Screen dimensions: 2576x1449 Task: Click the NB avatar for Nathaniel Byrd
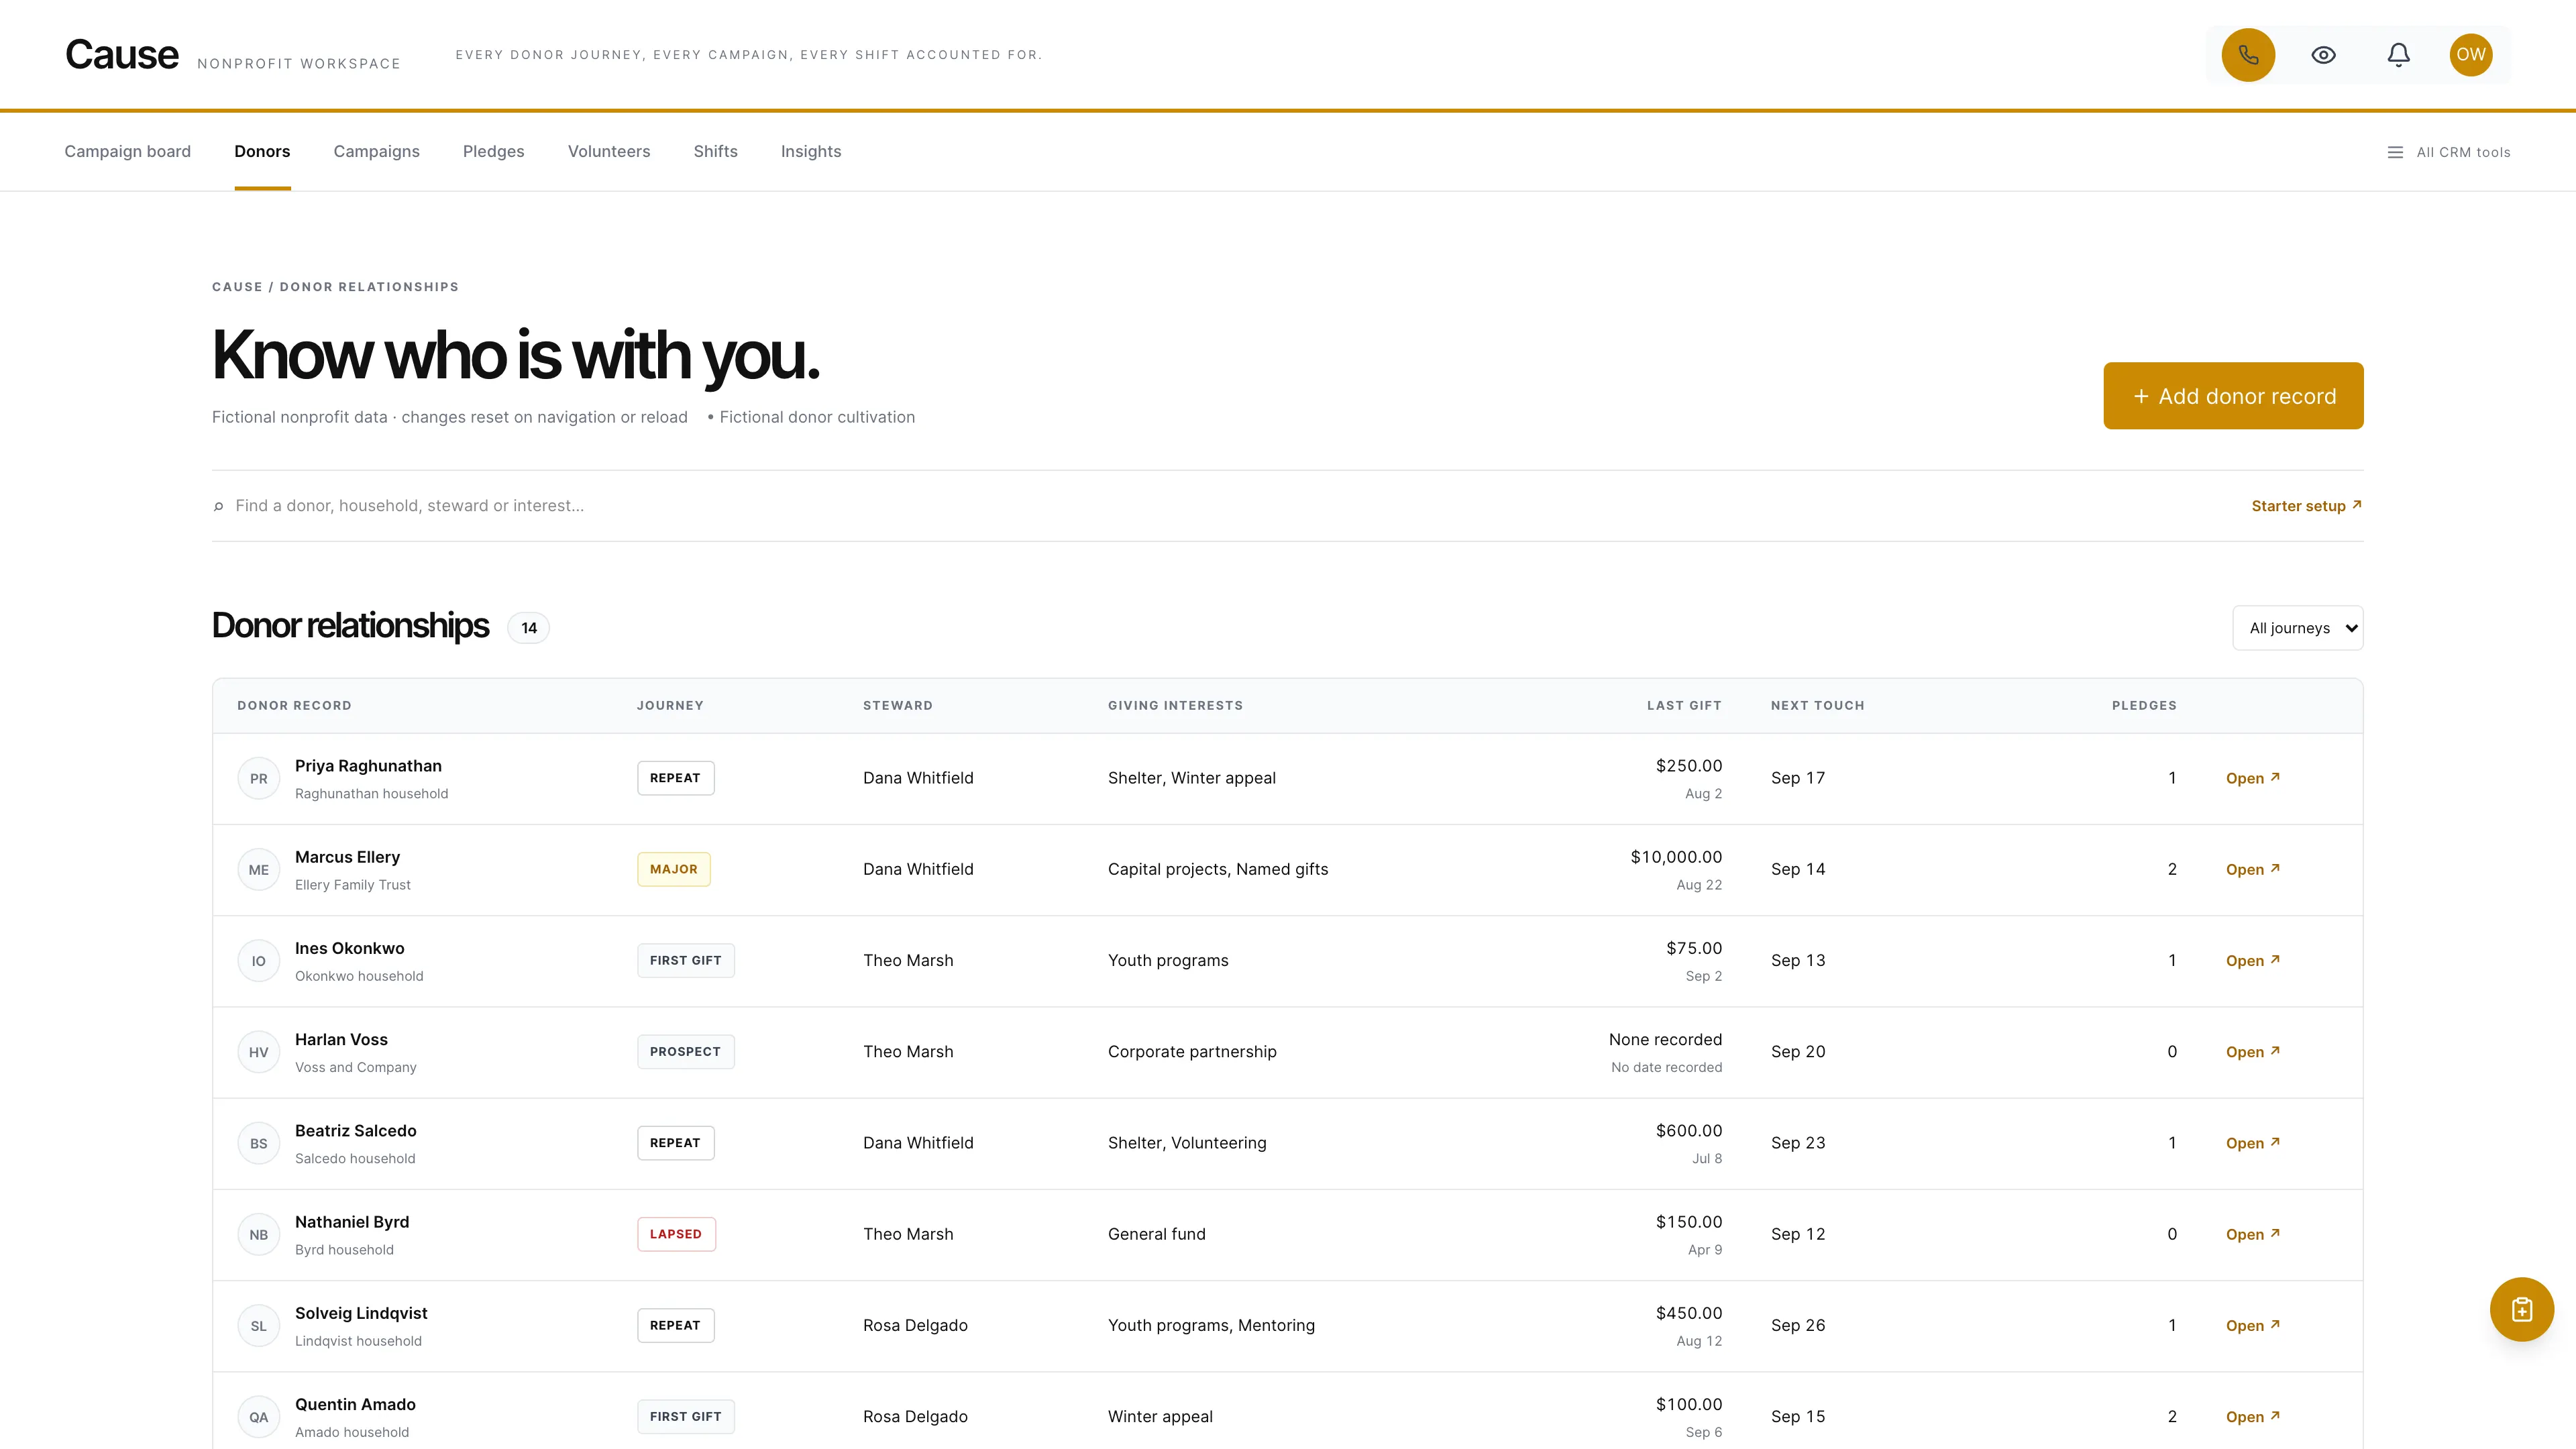[x=259, y=1235]
